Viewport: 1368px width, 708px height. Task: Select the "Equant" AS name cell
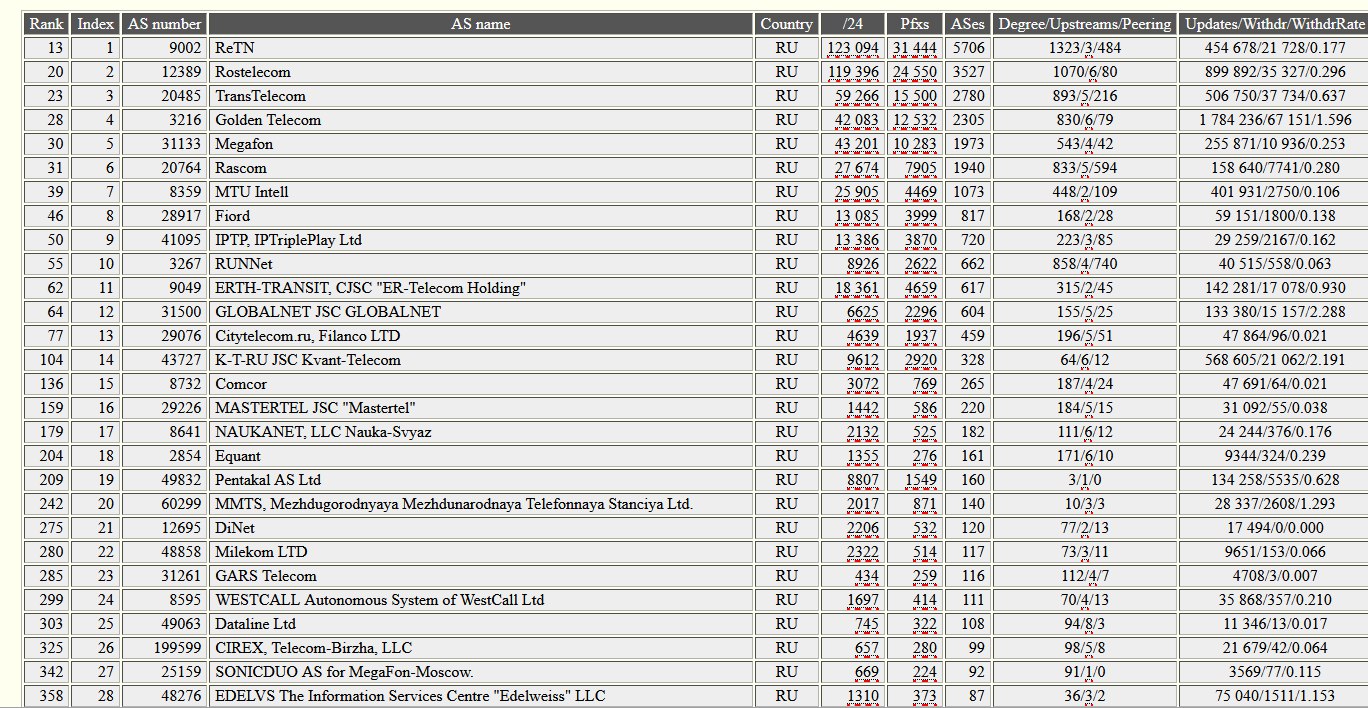click(x=481, y=456)
